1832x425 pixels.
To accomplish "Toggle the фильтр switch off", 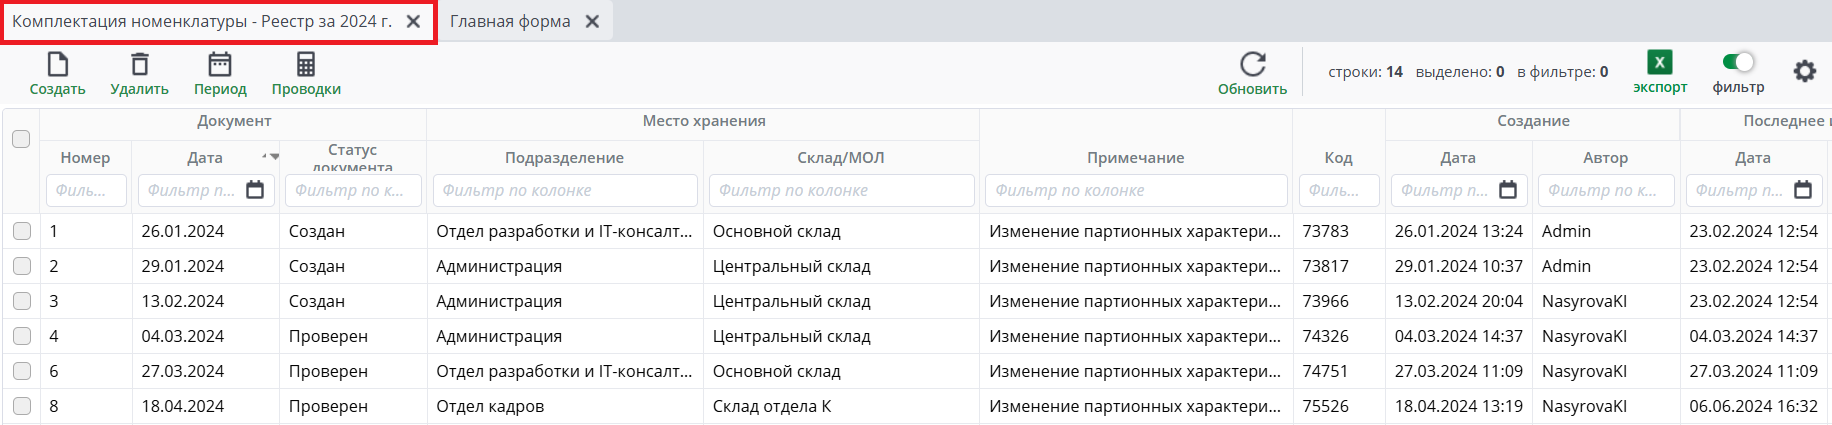I will pos(1738,62).
